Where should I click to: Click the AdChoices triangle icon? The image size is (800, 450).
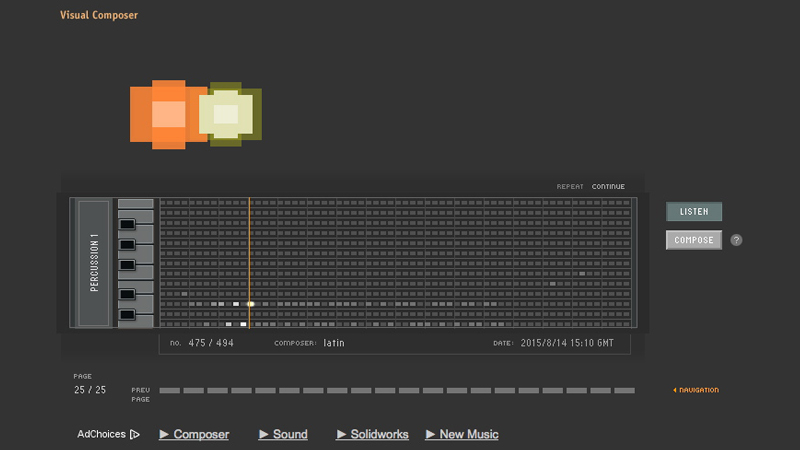click(x=135, y=434)
